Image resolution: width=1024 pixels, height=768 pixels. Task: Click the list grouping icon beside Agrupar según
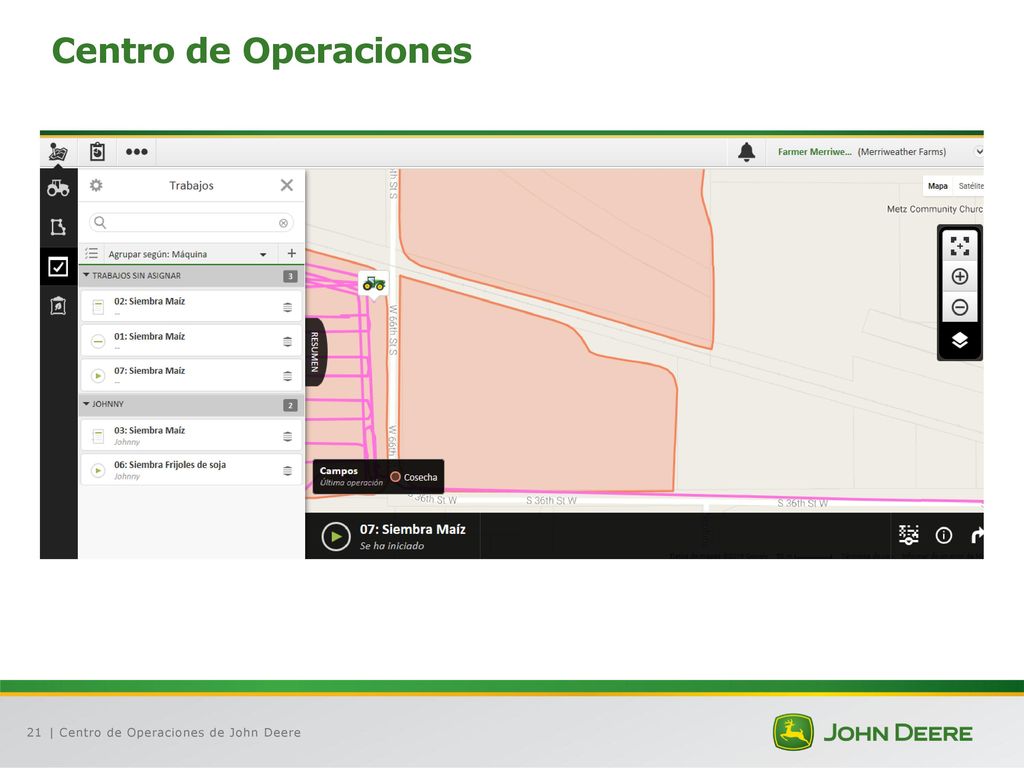click(92, 253)
